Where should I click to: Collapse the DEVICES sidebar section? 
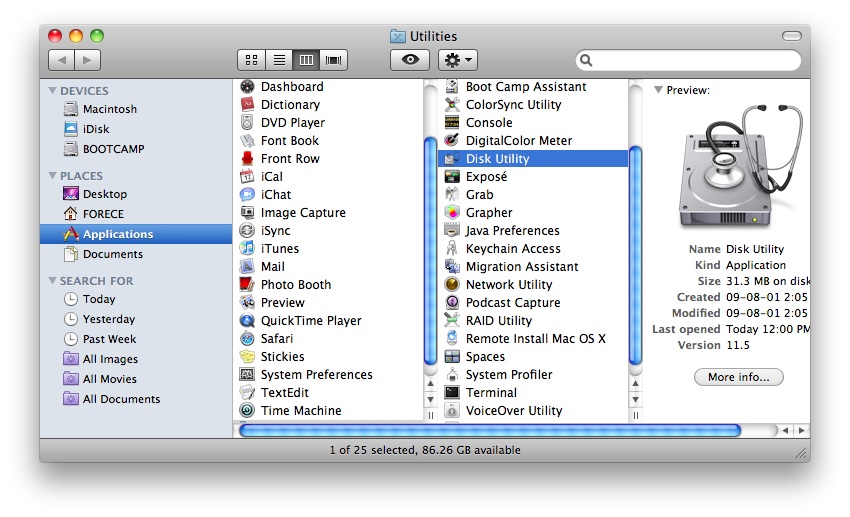coord(53,91)
